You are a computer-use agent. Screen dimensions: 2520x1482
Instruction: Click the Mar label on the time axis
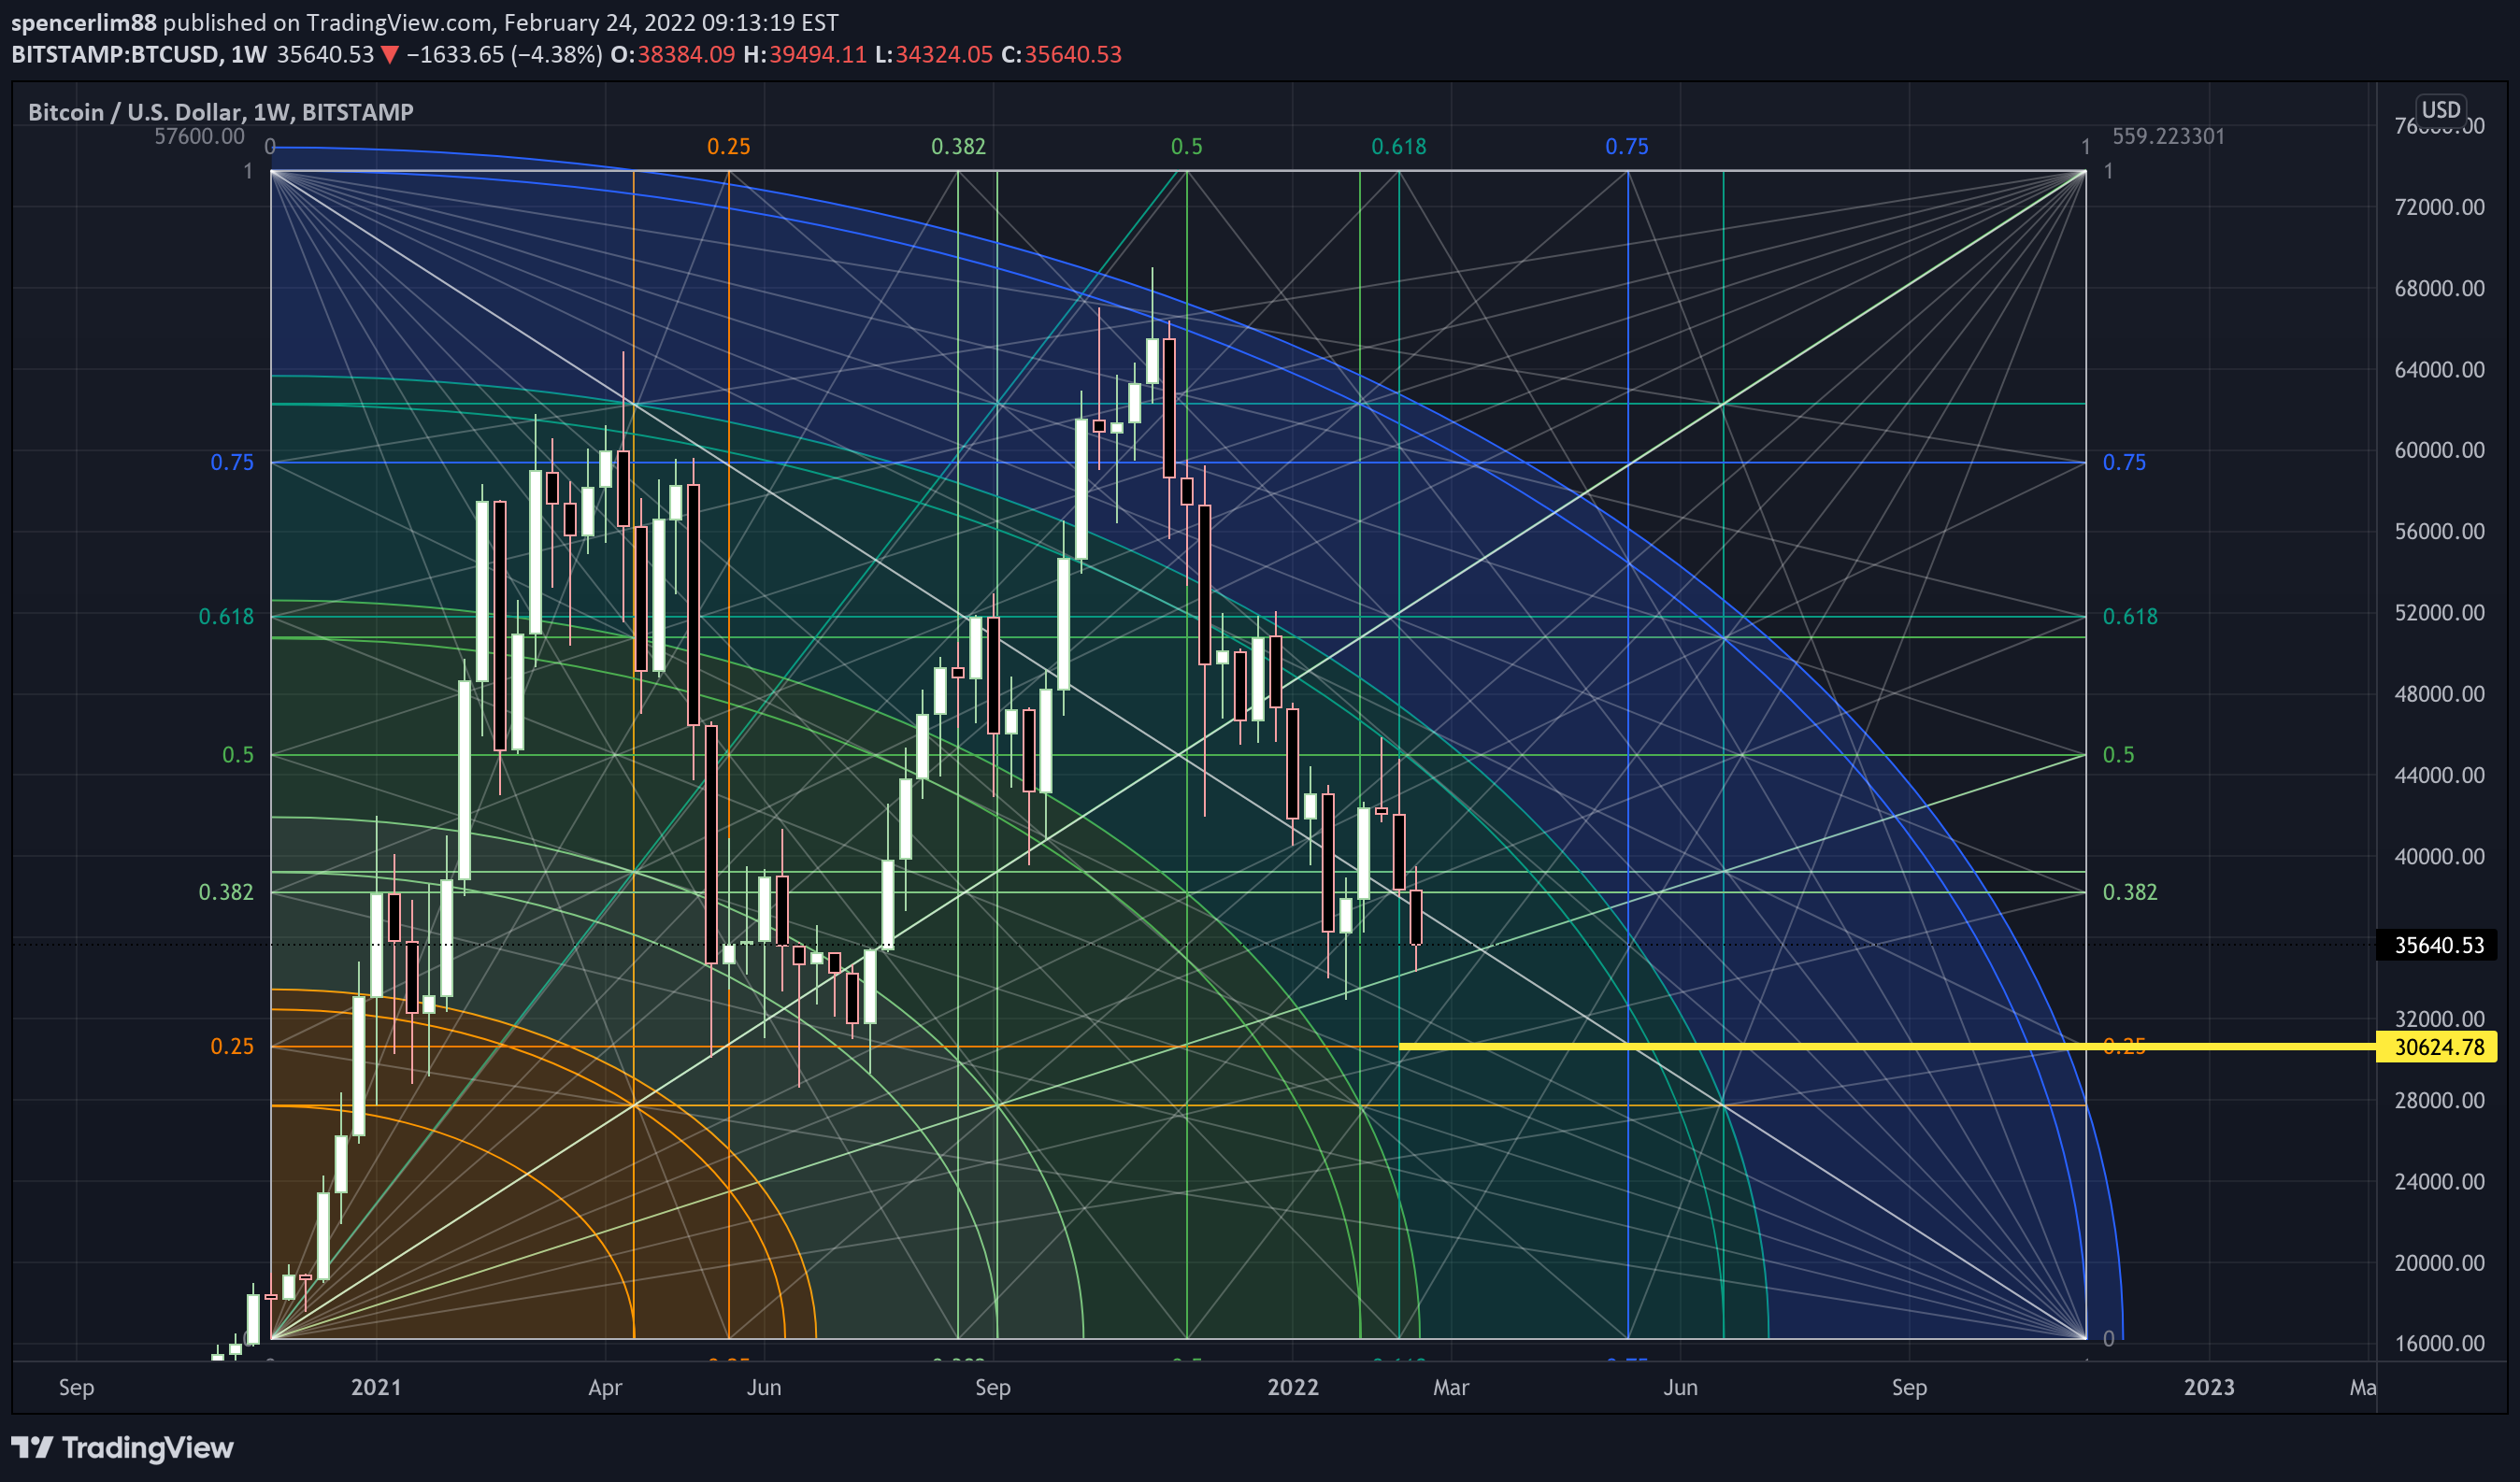[1451, 1387]
